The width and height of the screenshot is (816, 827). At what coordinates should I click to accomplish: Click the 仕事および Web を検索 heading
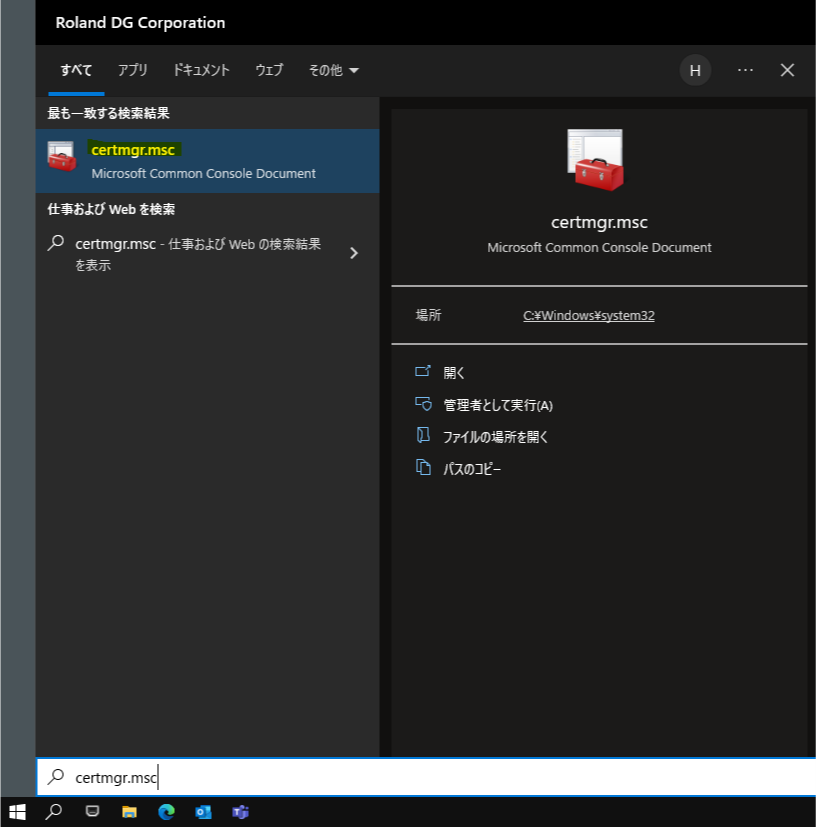(111, 209)
